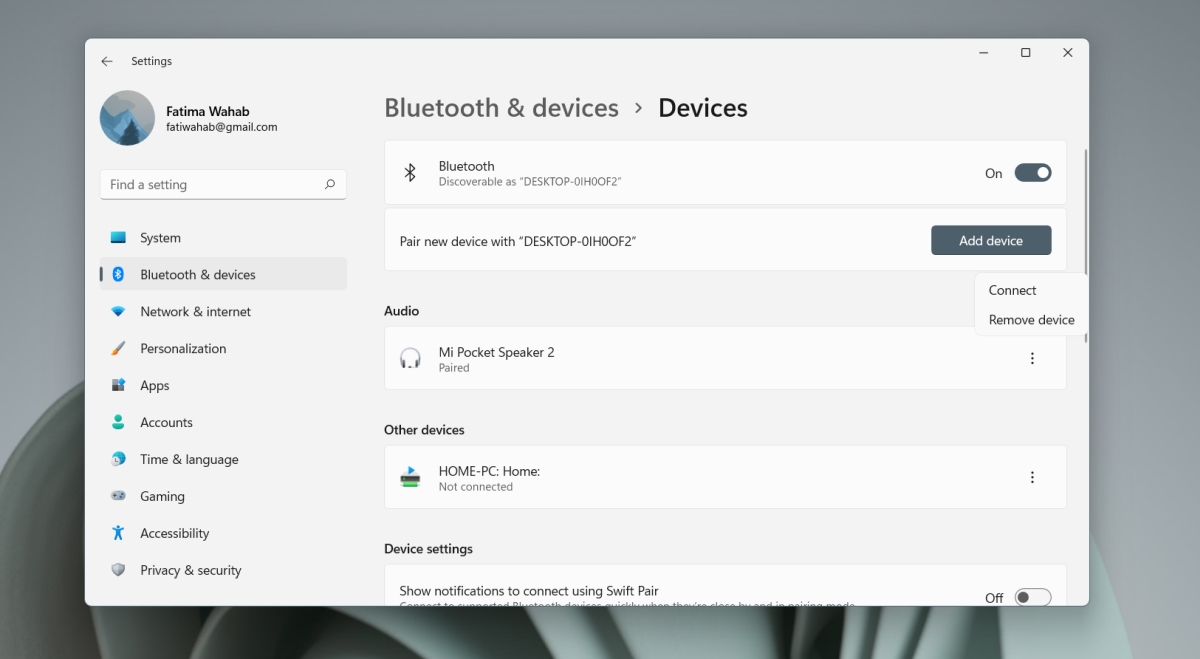Click the Accounts person icon
Image resolution: width=1200 pixels, height=659 pixels.
(x=118, y=422)
